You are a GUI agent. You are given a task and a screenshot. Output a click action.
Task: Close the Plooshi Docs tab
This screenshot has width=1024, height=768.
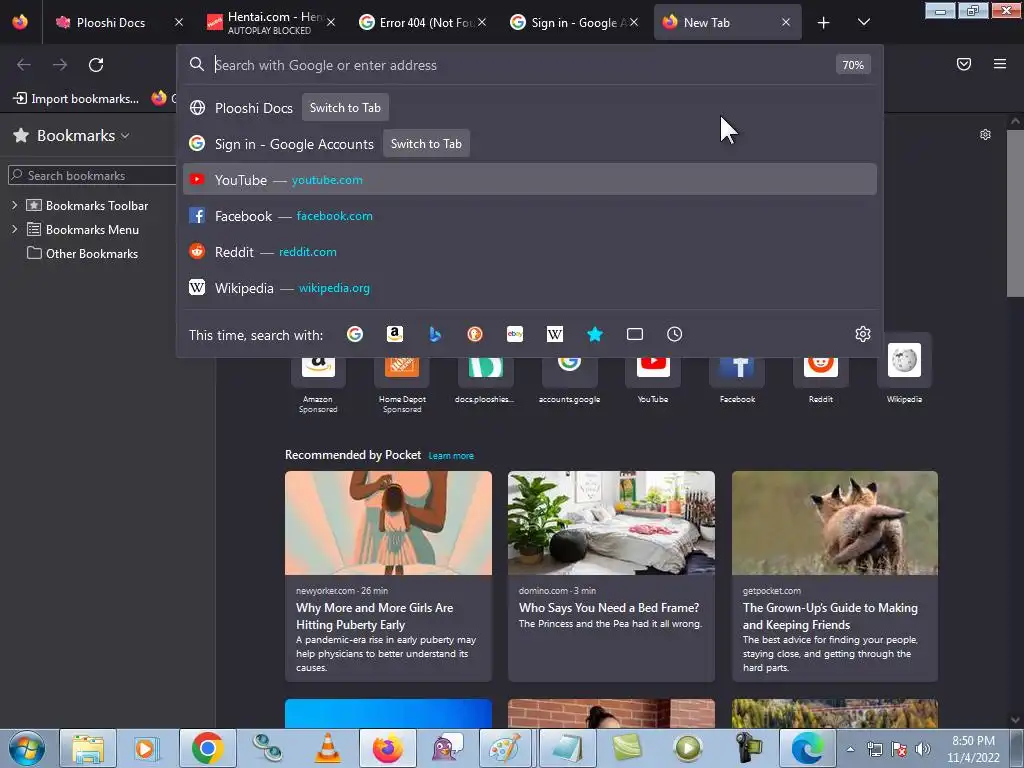179,23
